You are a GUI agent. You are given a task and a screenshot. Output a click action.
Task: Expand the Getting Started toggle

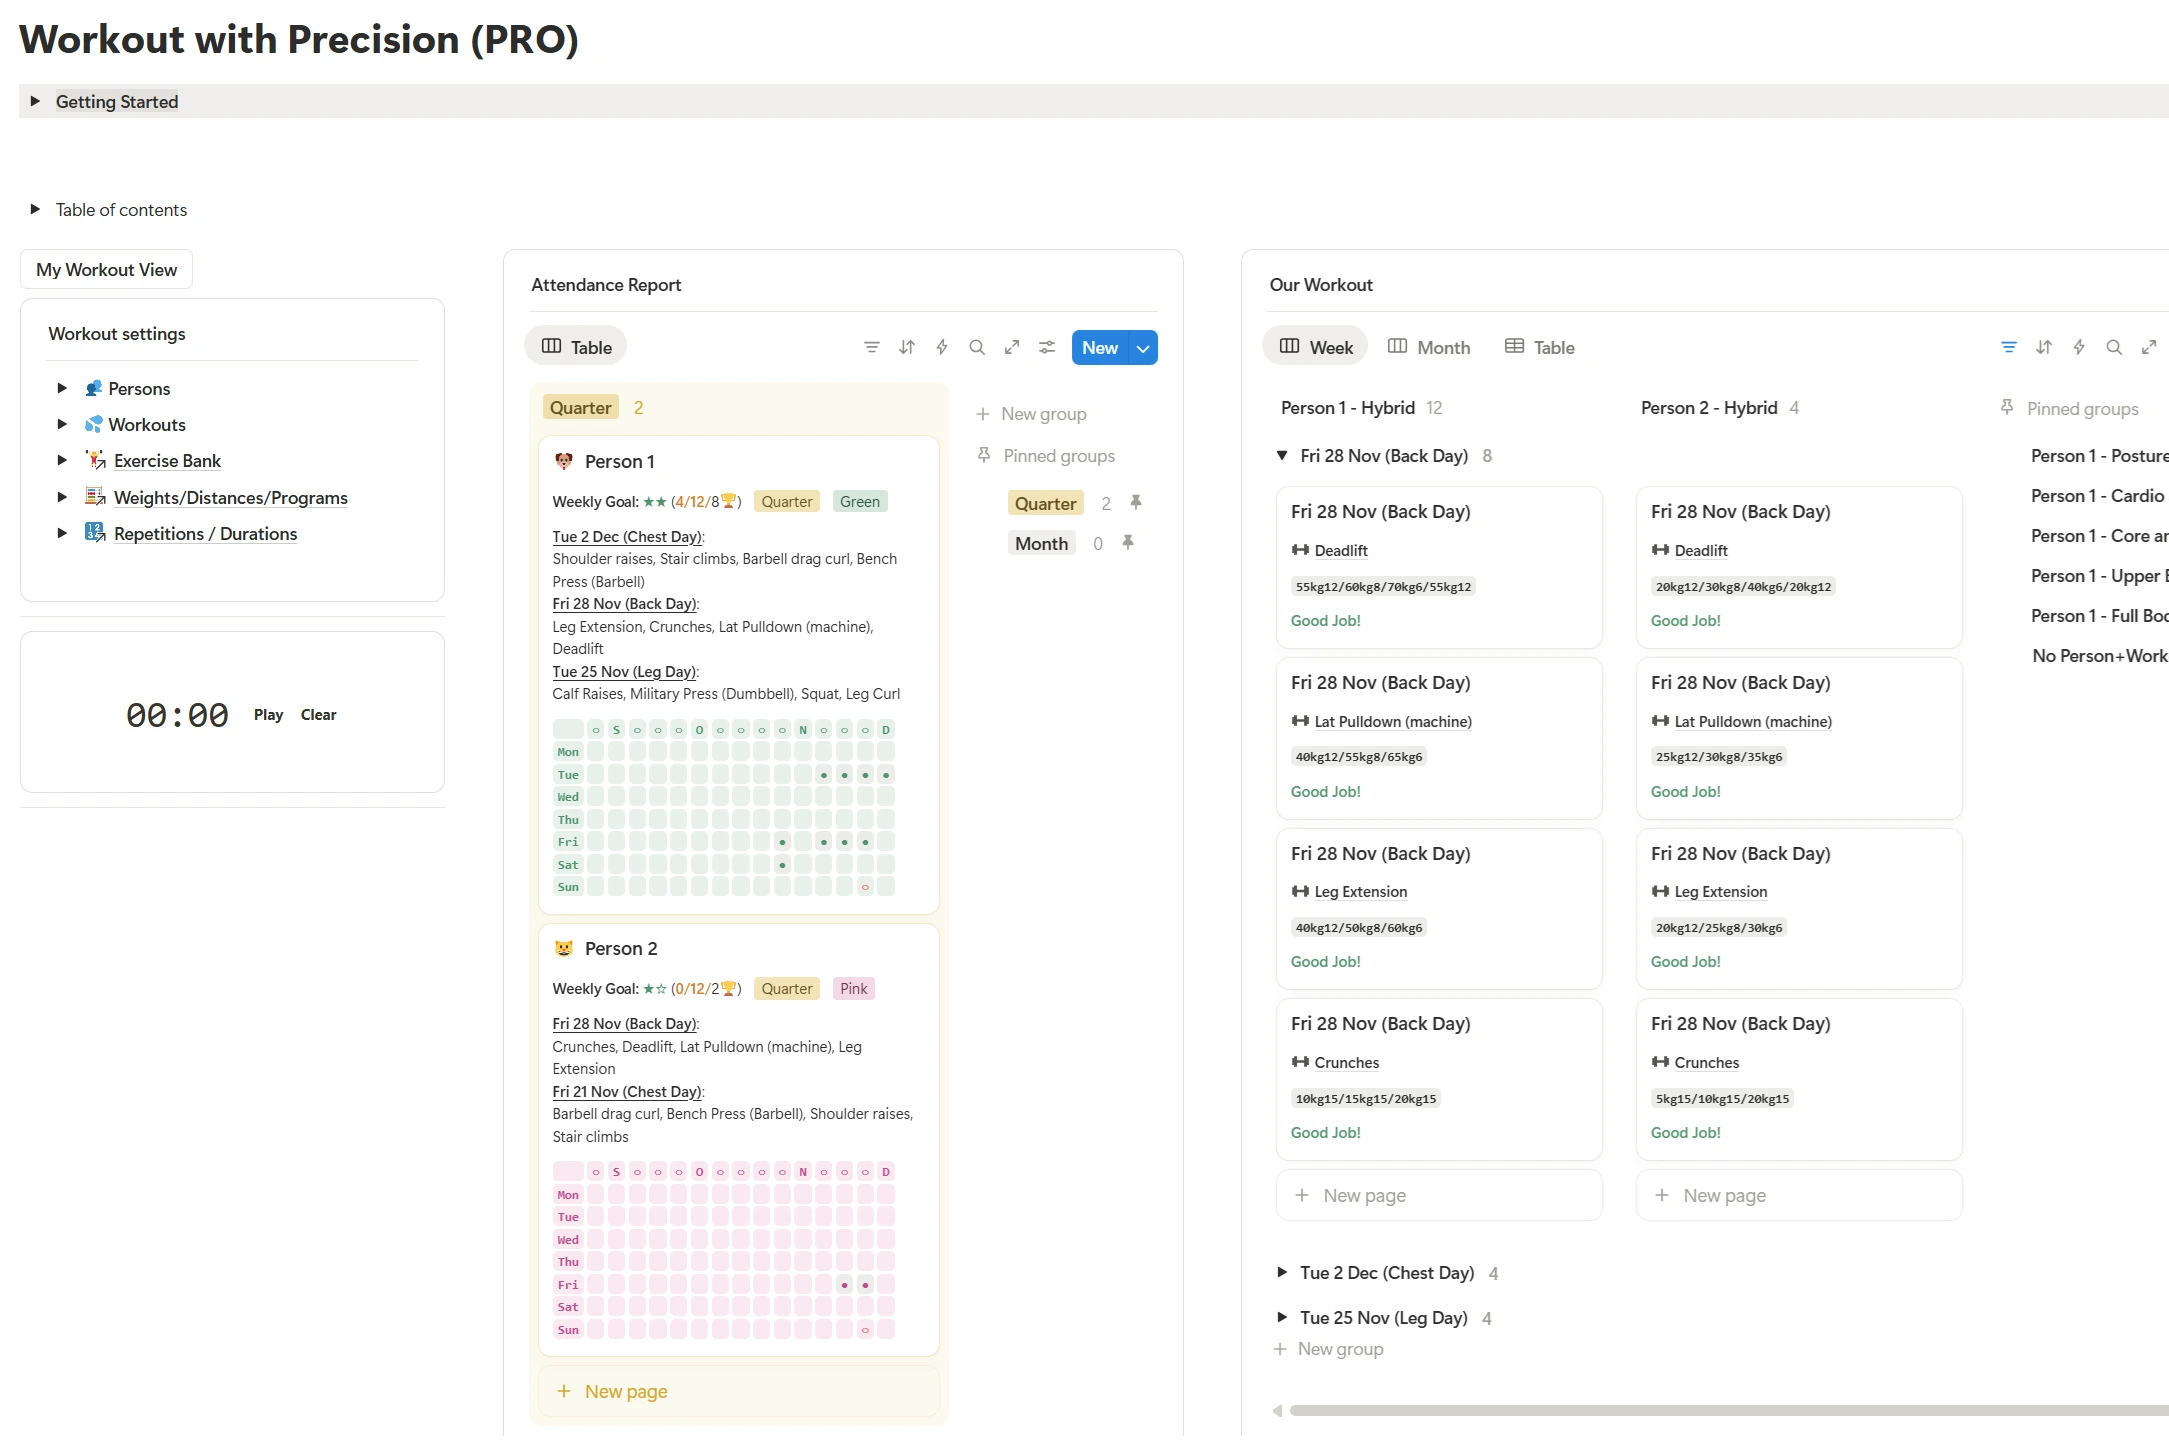pyautogui.click(x=35, y=101)
